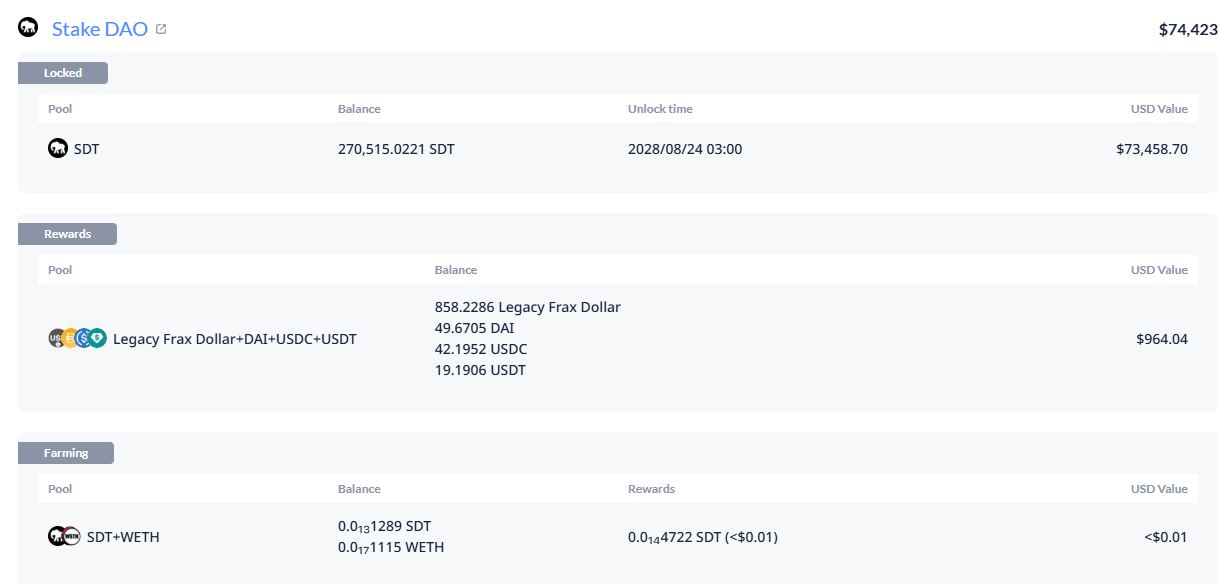1220x584 pixels.
Task: Select the Locked section tag
Action: coord(63,73)
